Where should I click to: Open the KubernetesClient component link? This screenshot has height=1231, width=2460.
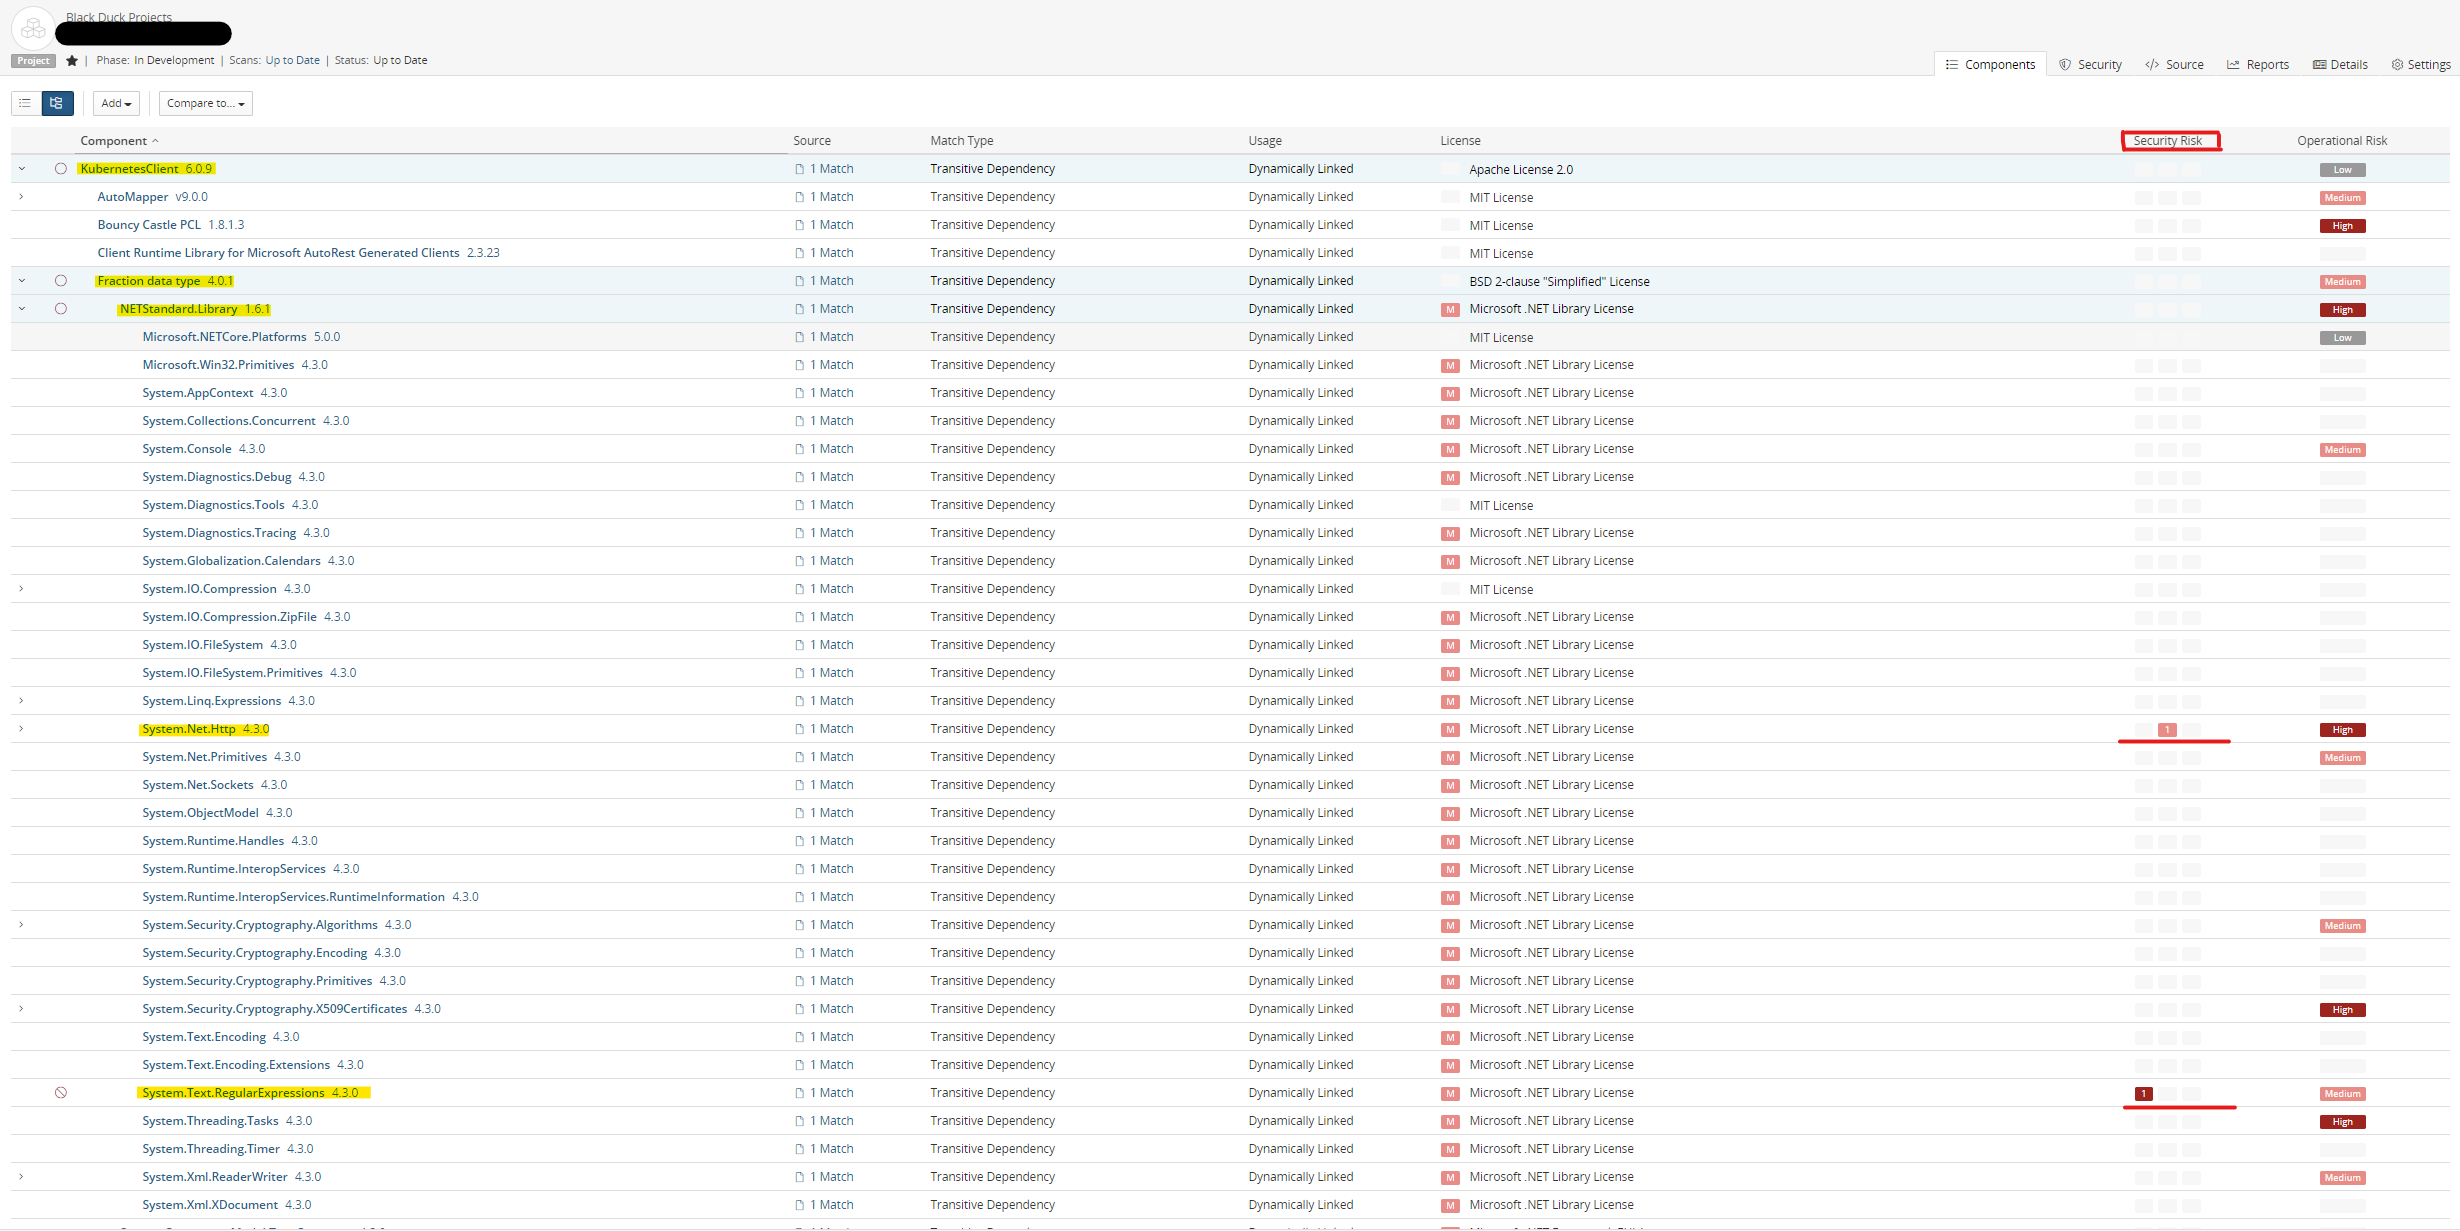point(129,169)
